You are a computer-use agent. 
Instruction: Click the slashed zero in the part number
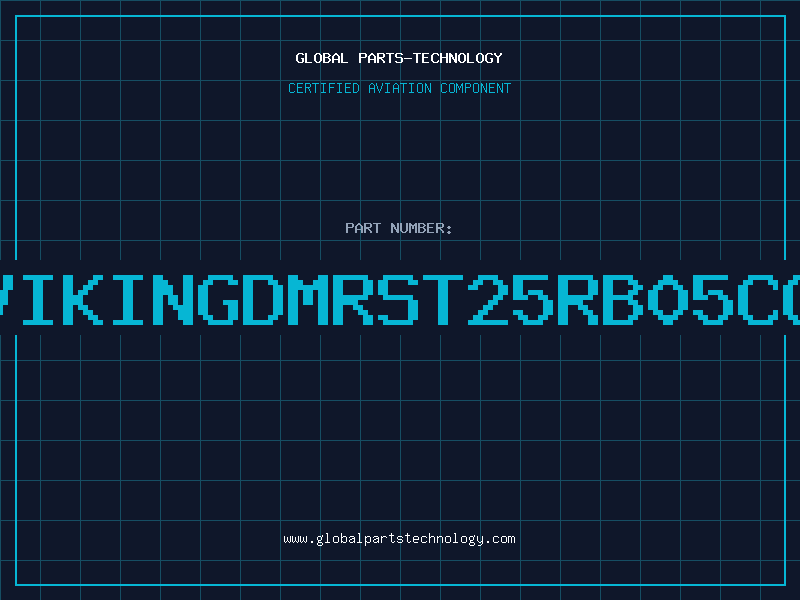point(668,299)
